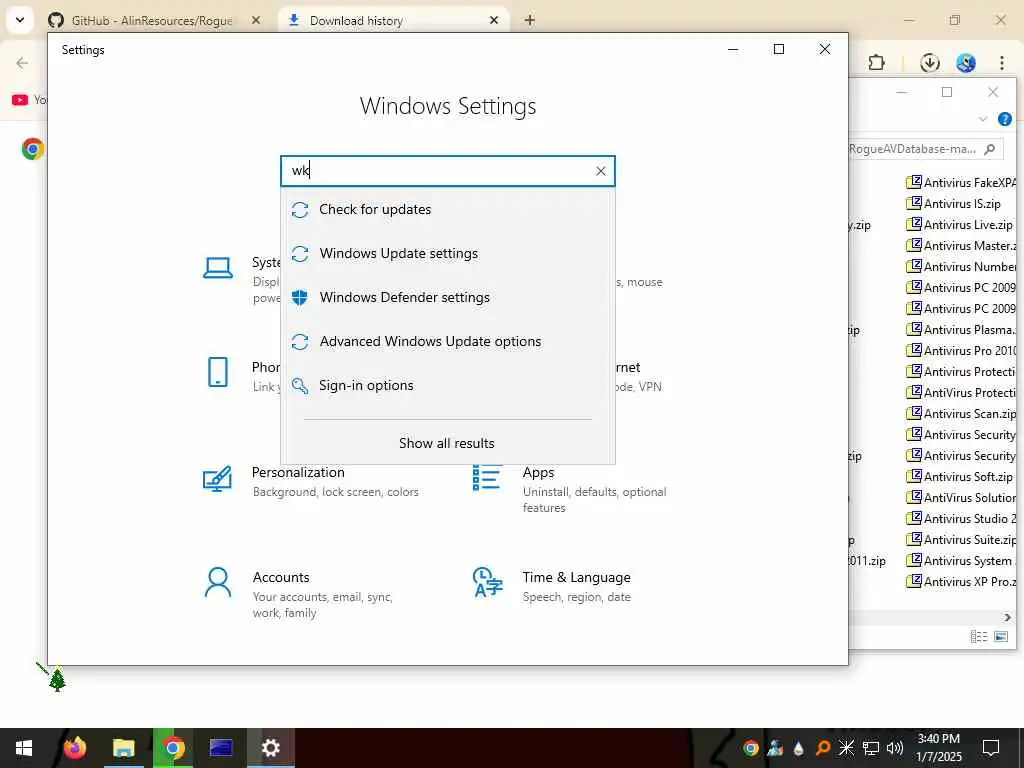Viewport: 1024px width, 768px height.
Task: Open Explorer help question mark icon
Action: [x=1004, y=119]
